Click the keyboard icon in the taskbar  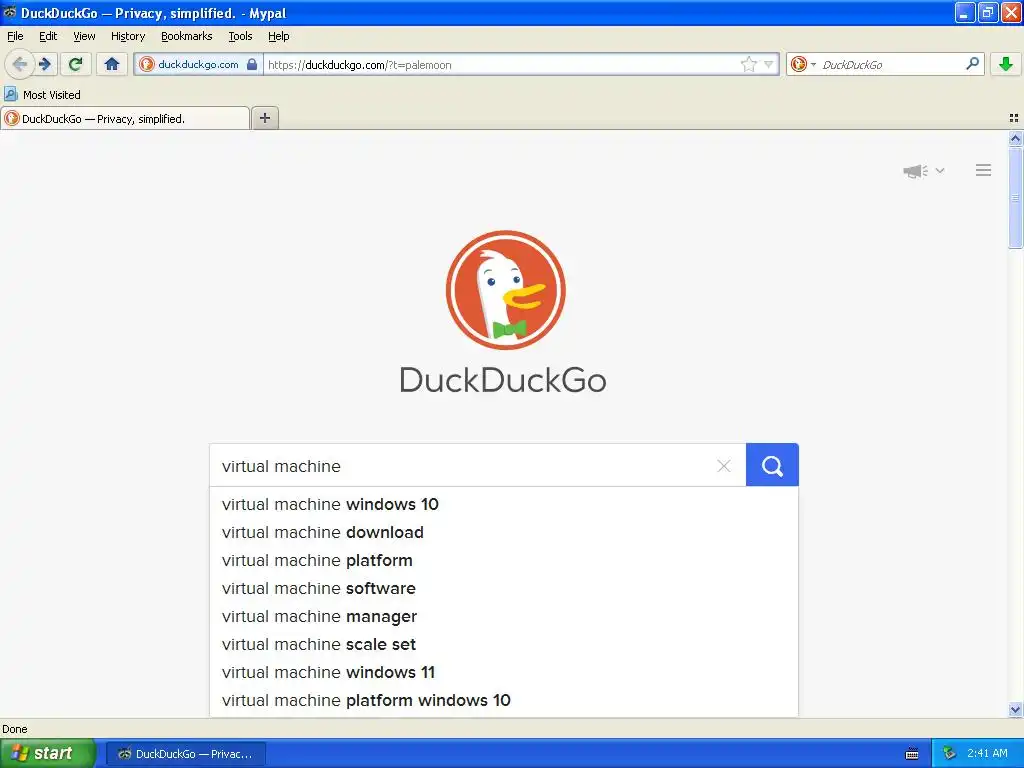click(x=912, y=754)
